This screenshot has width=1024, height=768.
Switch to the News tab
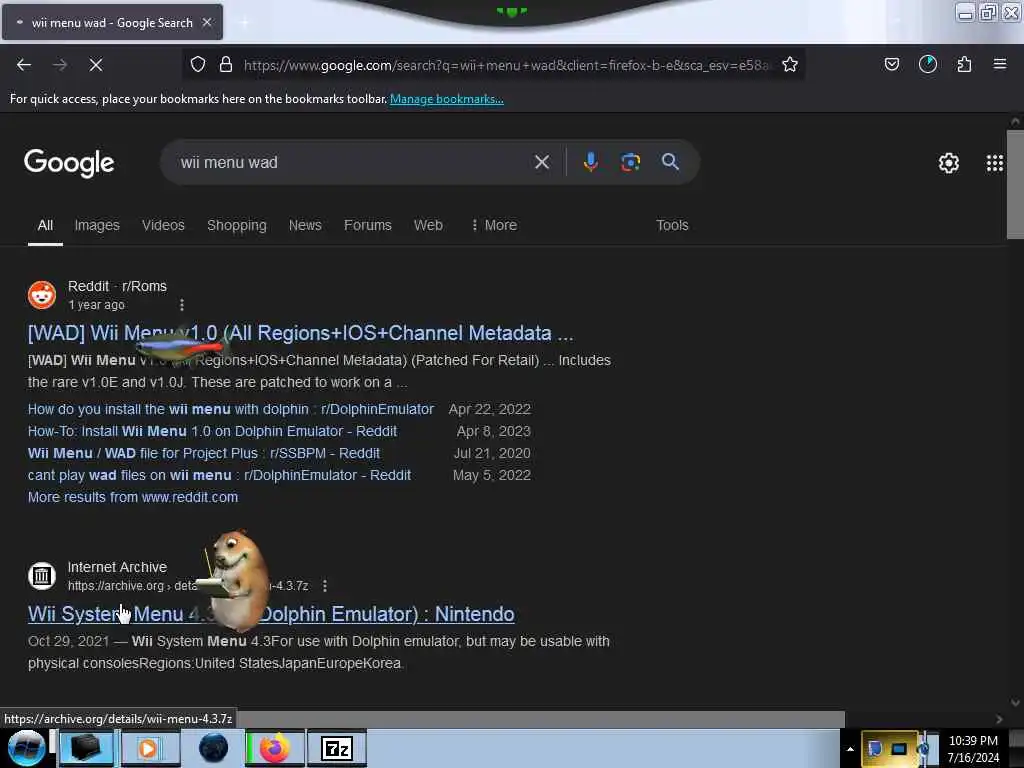coord(305,225)
